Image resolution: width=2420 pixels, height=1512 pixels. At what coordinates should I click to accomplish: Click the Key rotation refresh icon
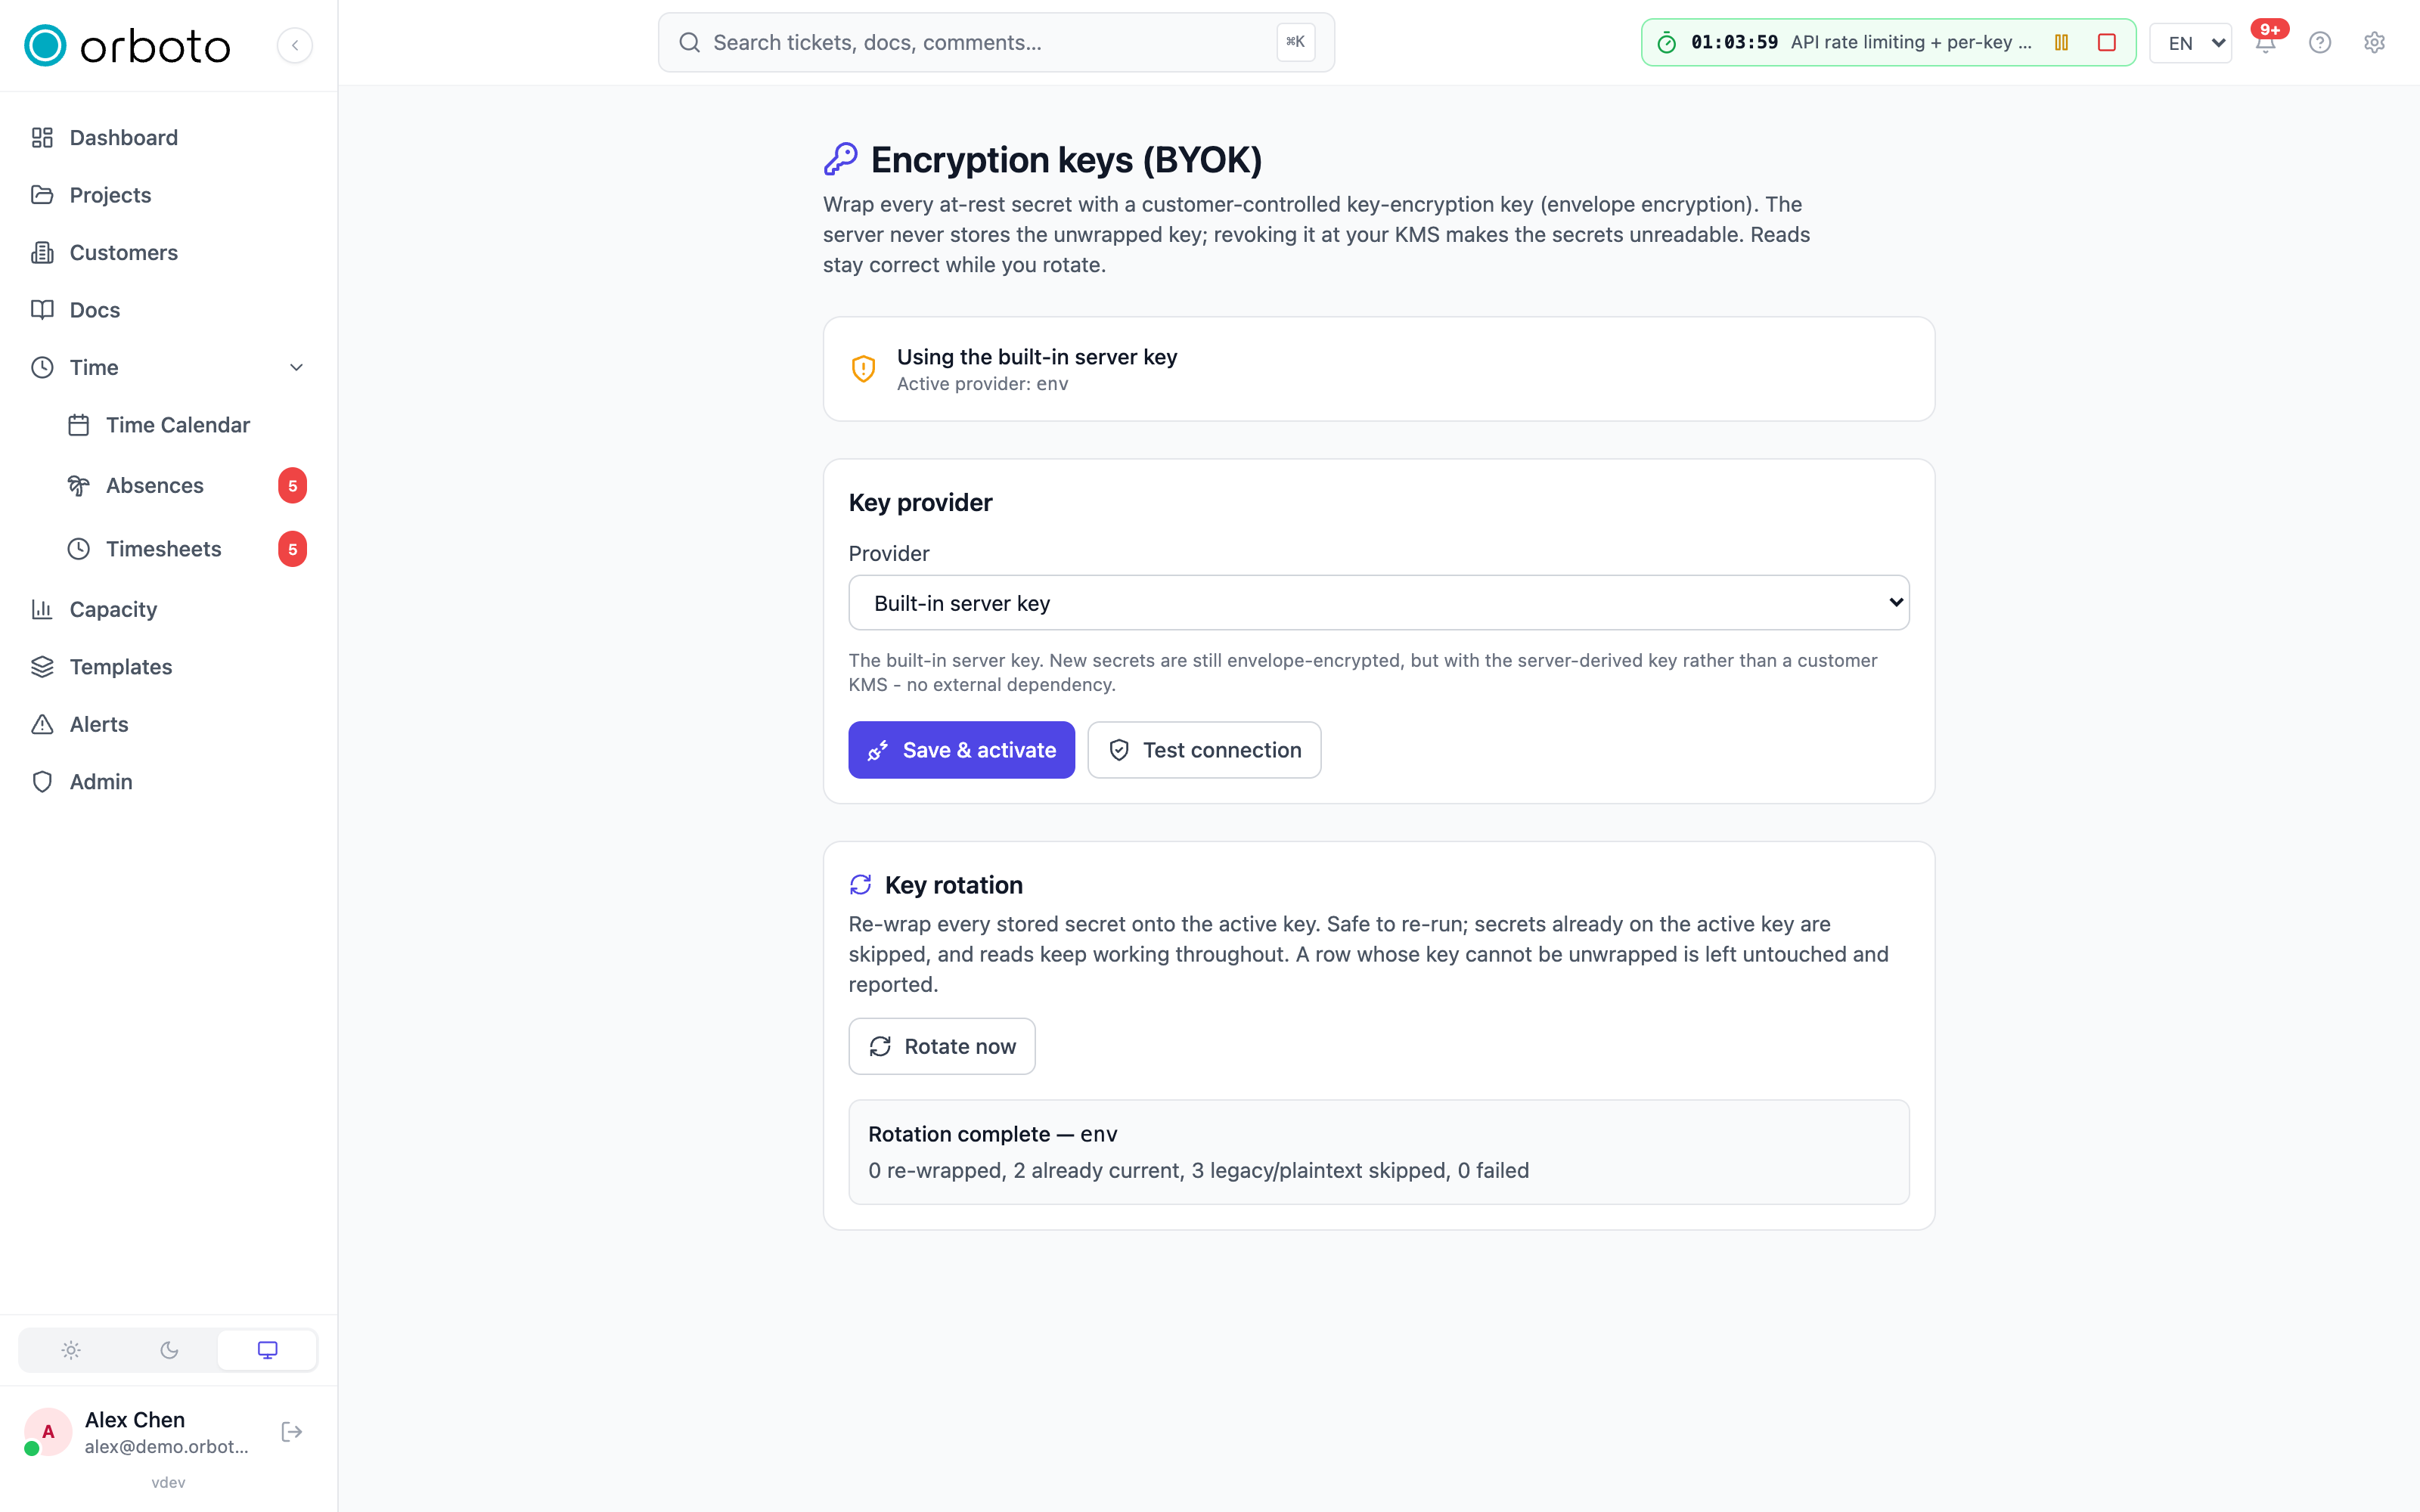pyautogui.click(x=860, y=885)
